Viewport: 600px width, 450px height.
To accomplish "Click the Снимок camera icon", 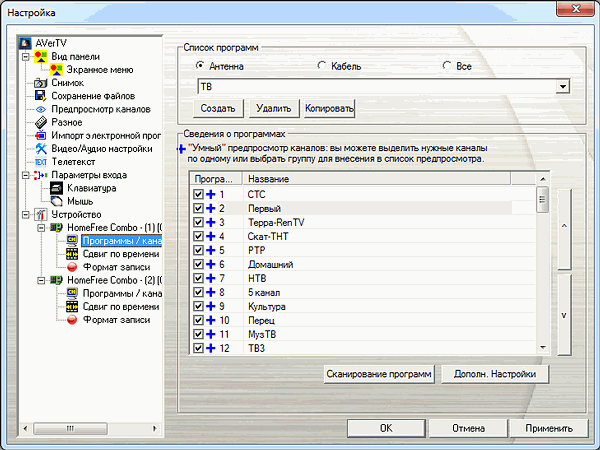I will click(41, 83).
